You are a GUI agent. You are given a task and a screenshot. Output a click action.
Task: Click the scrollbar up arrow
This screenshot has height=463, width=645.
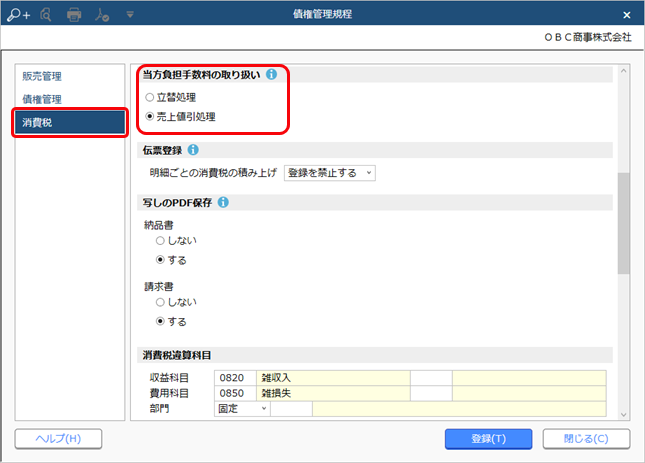(624, 71)
